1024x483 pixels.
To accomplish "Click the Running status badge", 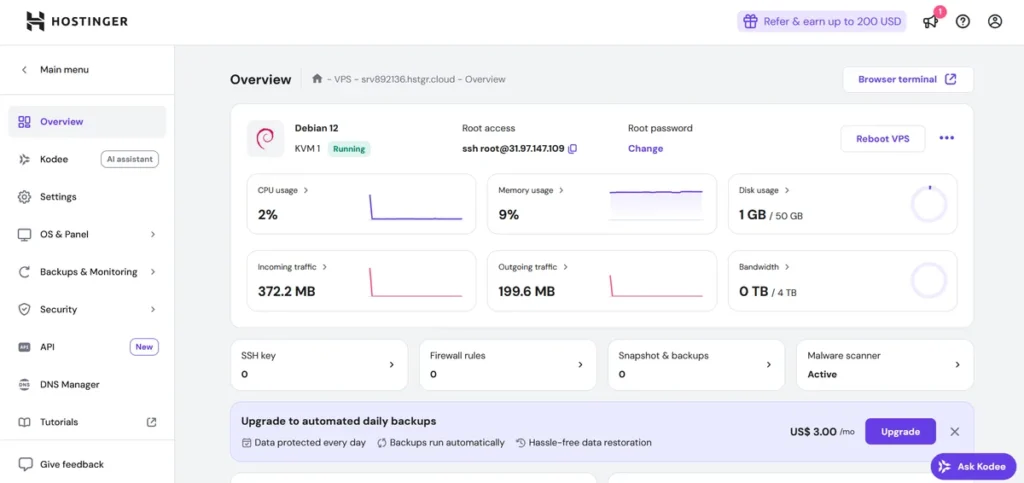I will coord(349,149).
